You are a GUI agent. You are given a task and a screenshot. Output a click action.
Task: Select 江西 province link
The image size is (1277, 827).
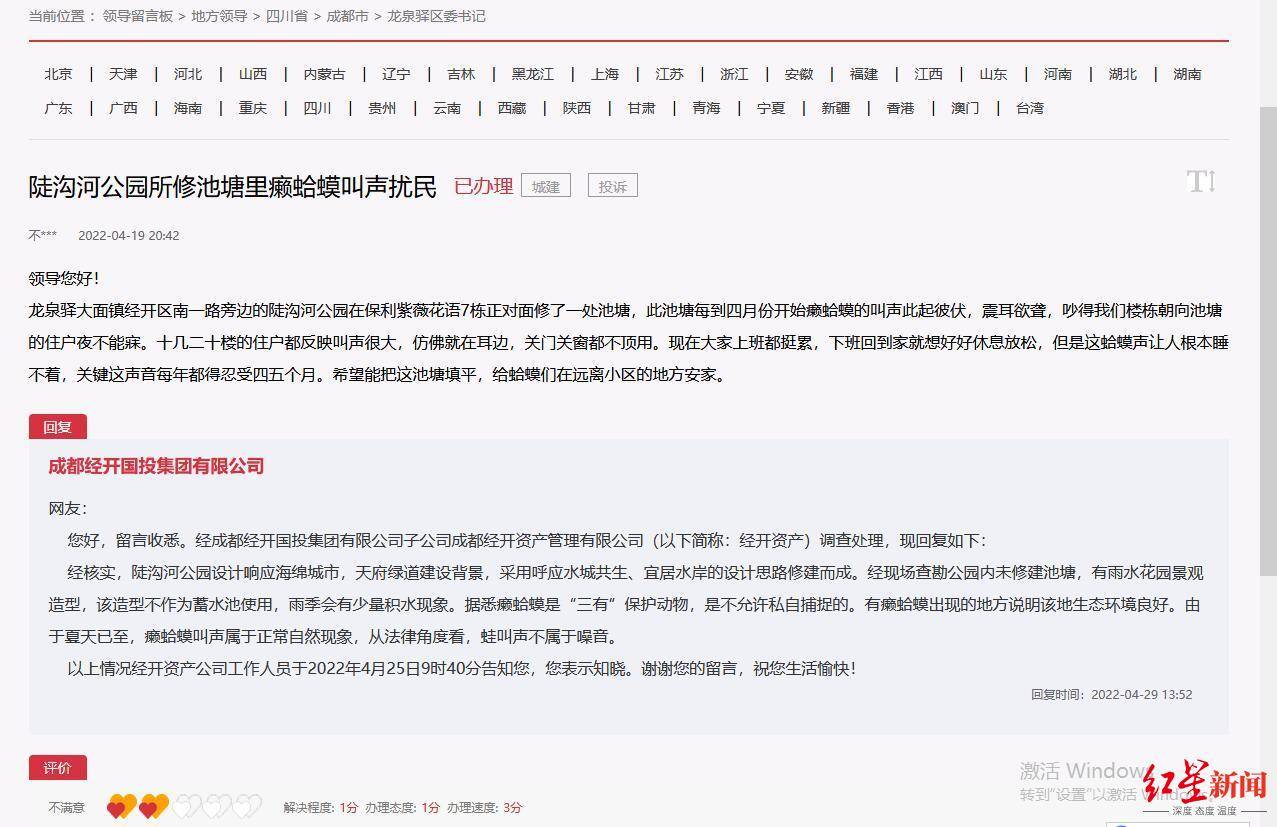[x=929, y=74]
